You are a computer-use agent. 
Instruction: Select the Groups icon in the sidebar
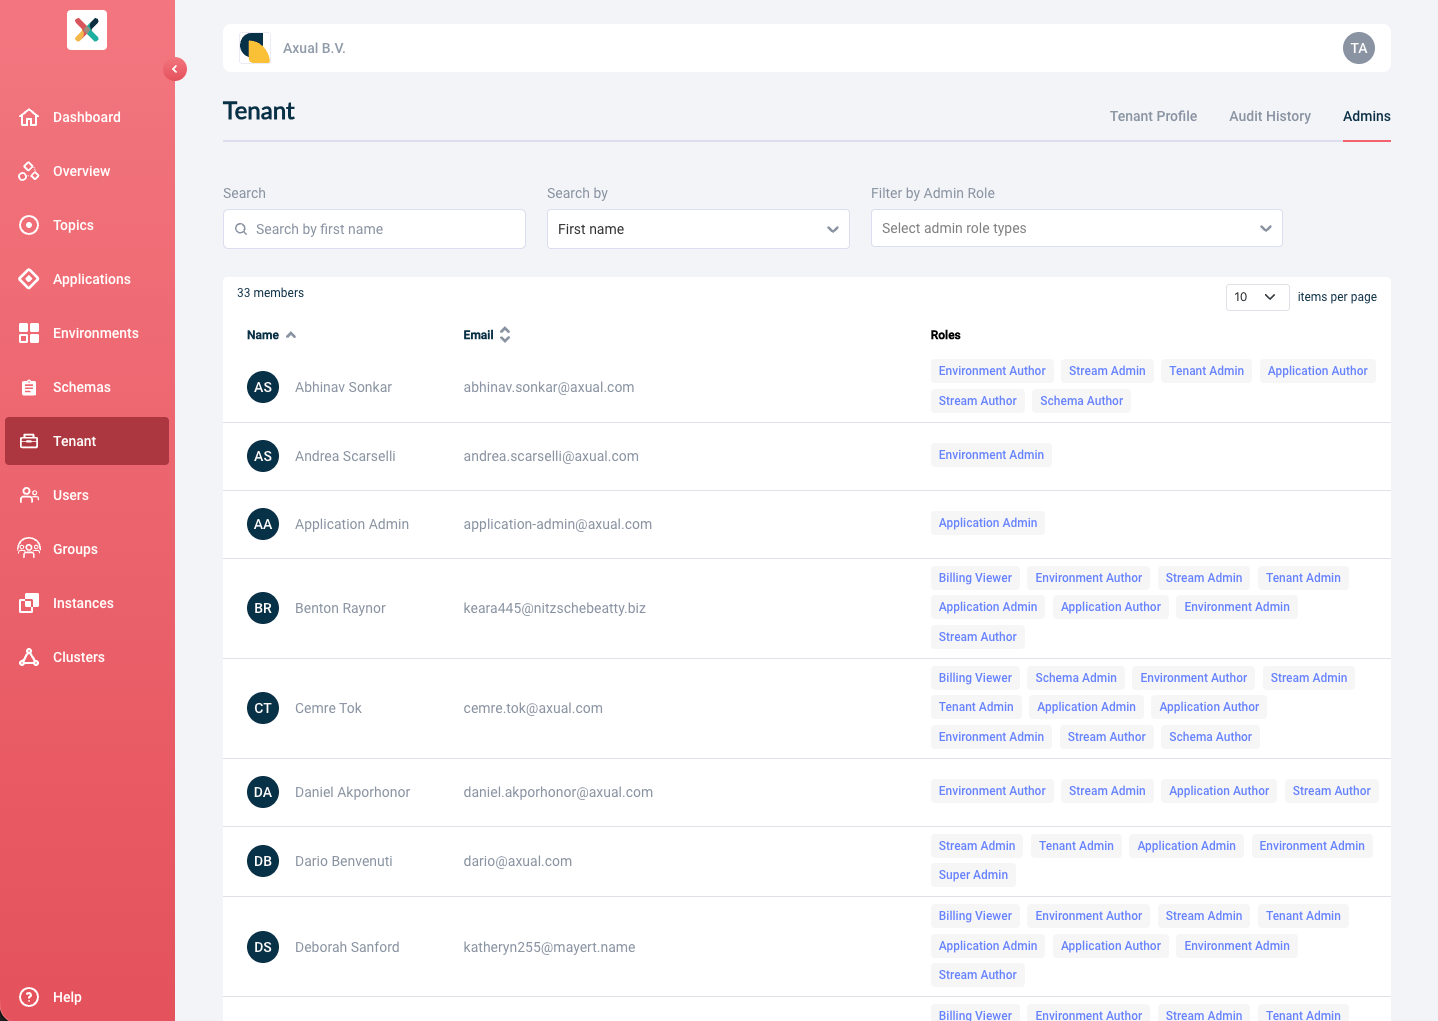[x=29, y=549]
